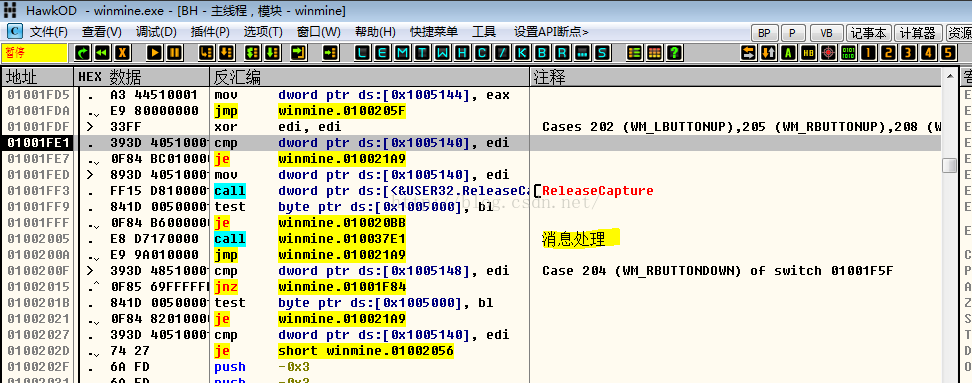
Task: Click the Execute till return toolbar icon
Action: [x=299, y=53]
